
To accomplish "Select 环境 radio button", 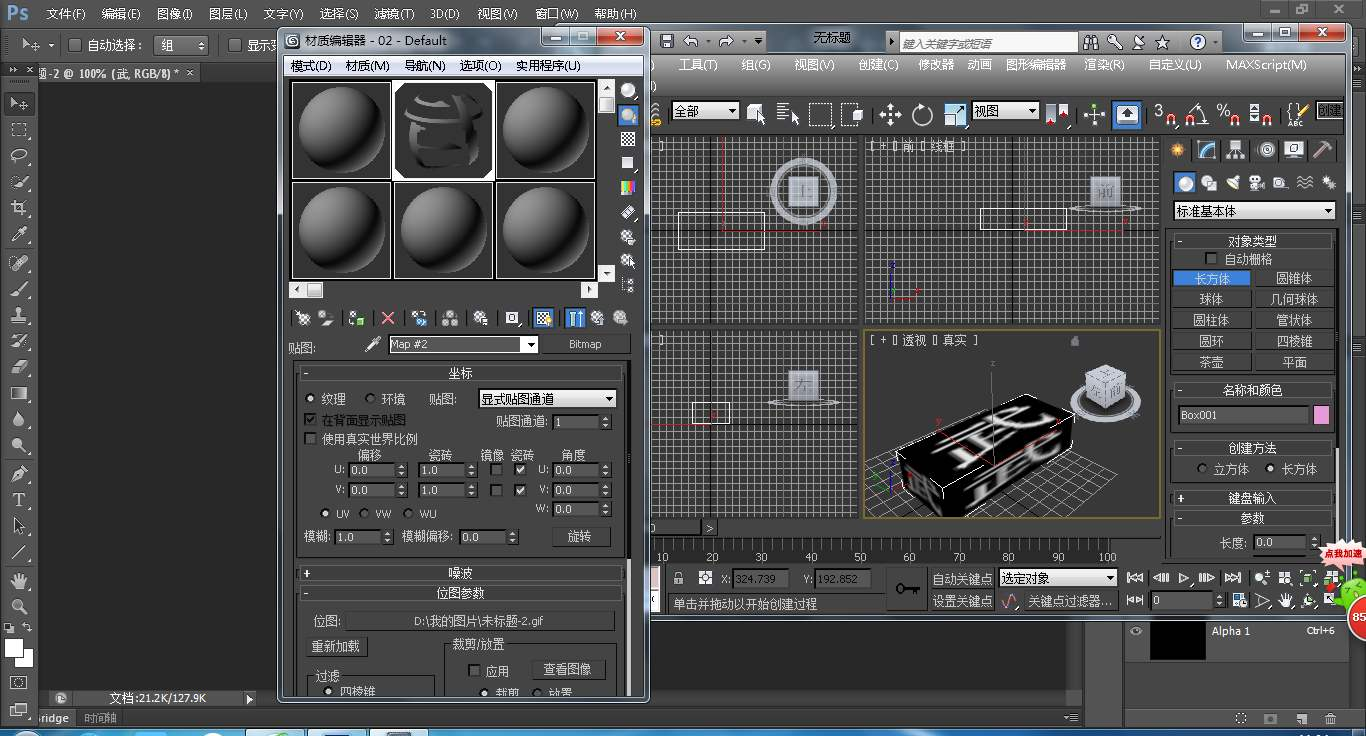I will click(x=370, y=398).
